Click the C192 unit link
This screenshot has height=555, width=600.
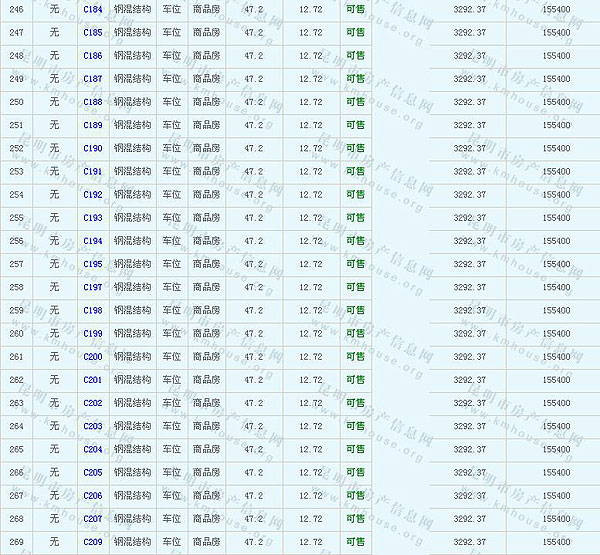coord(92,195)
